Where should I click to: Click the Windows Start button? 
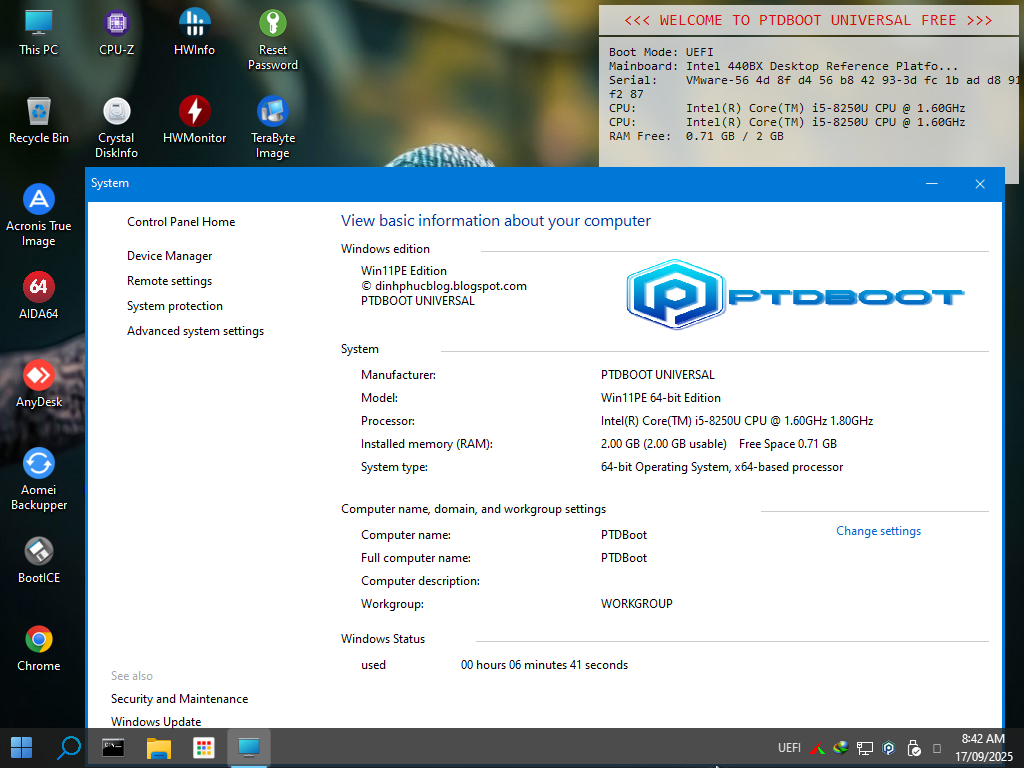pyautogui.click(x=21, y=747)
